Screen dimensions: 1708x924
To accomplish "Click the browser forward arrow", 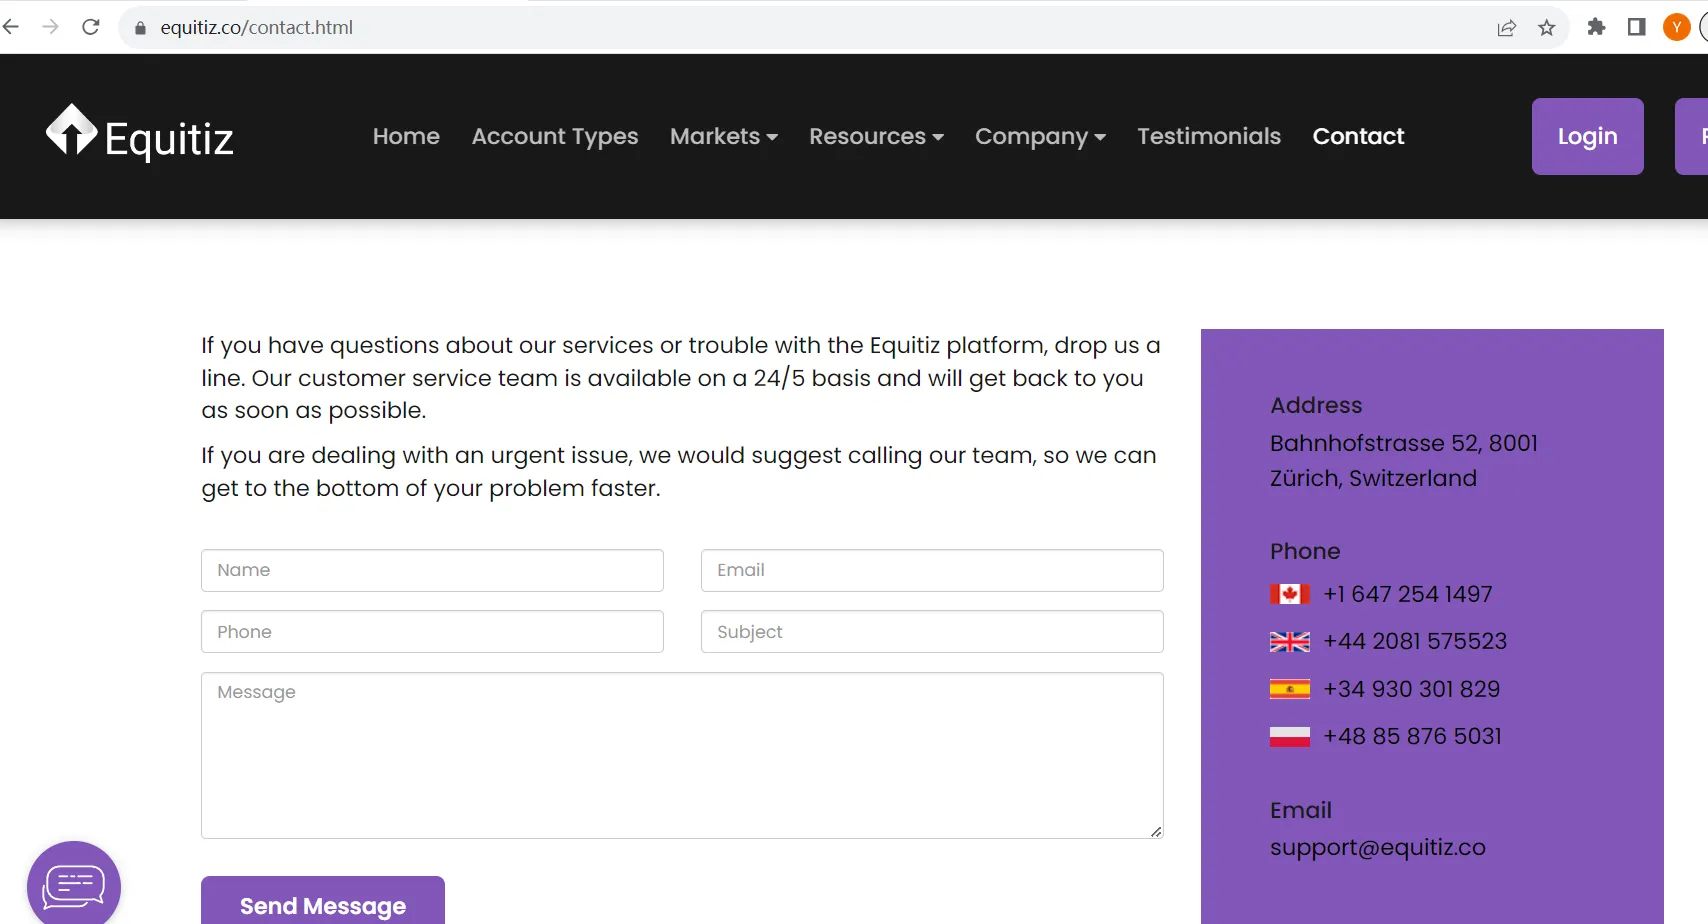I will (51, 27).
